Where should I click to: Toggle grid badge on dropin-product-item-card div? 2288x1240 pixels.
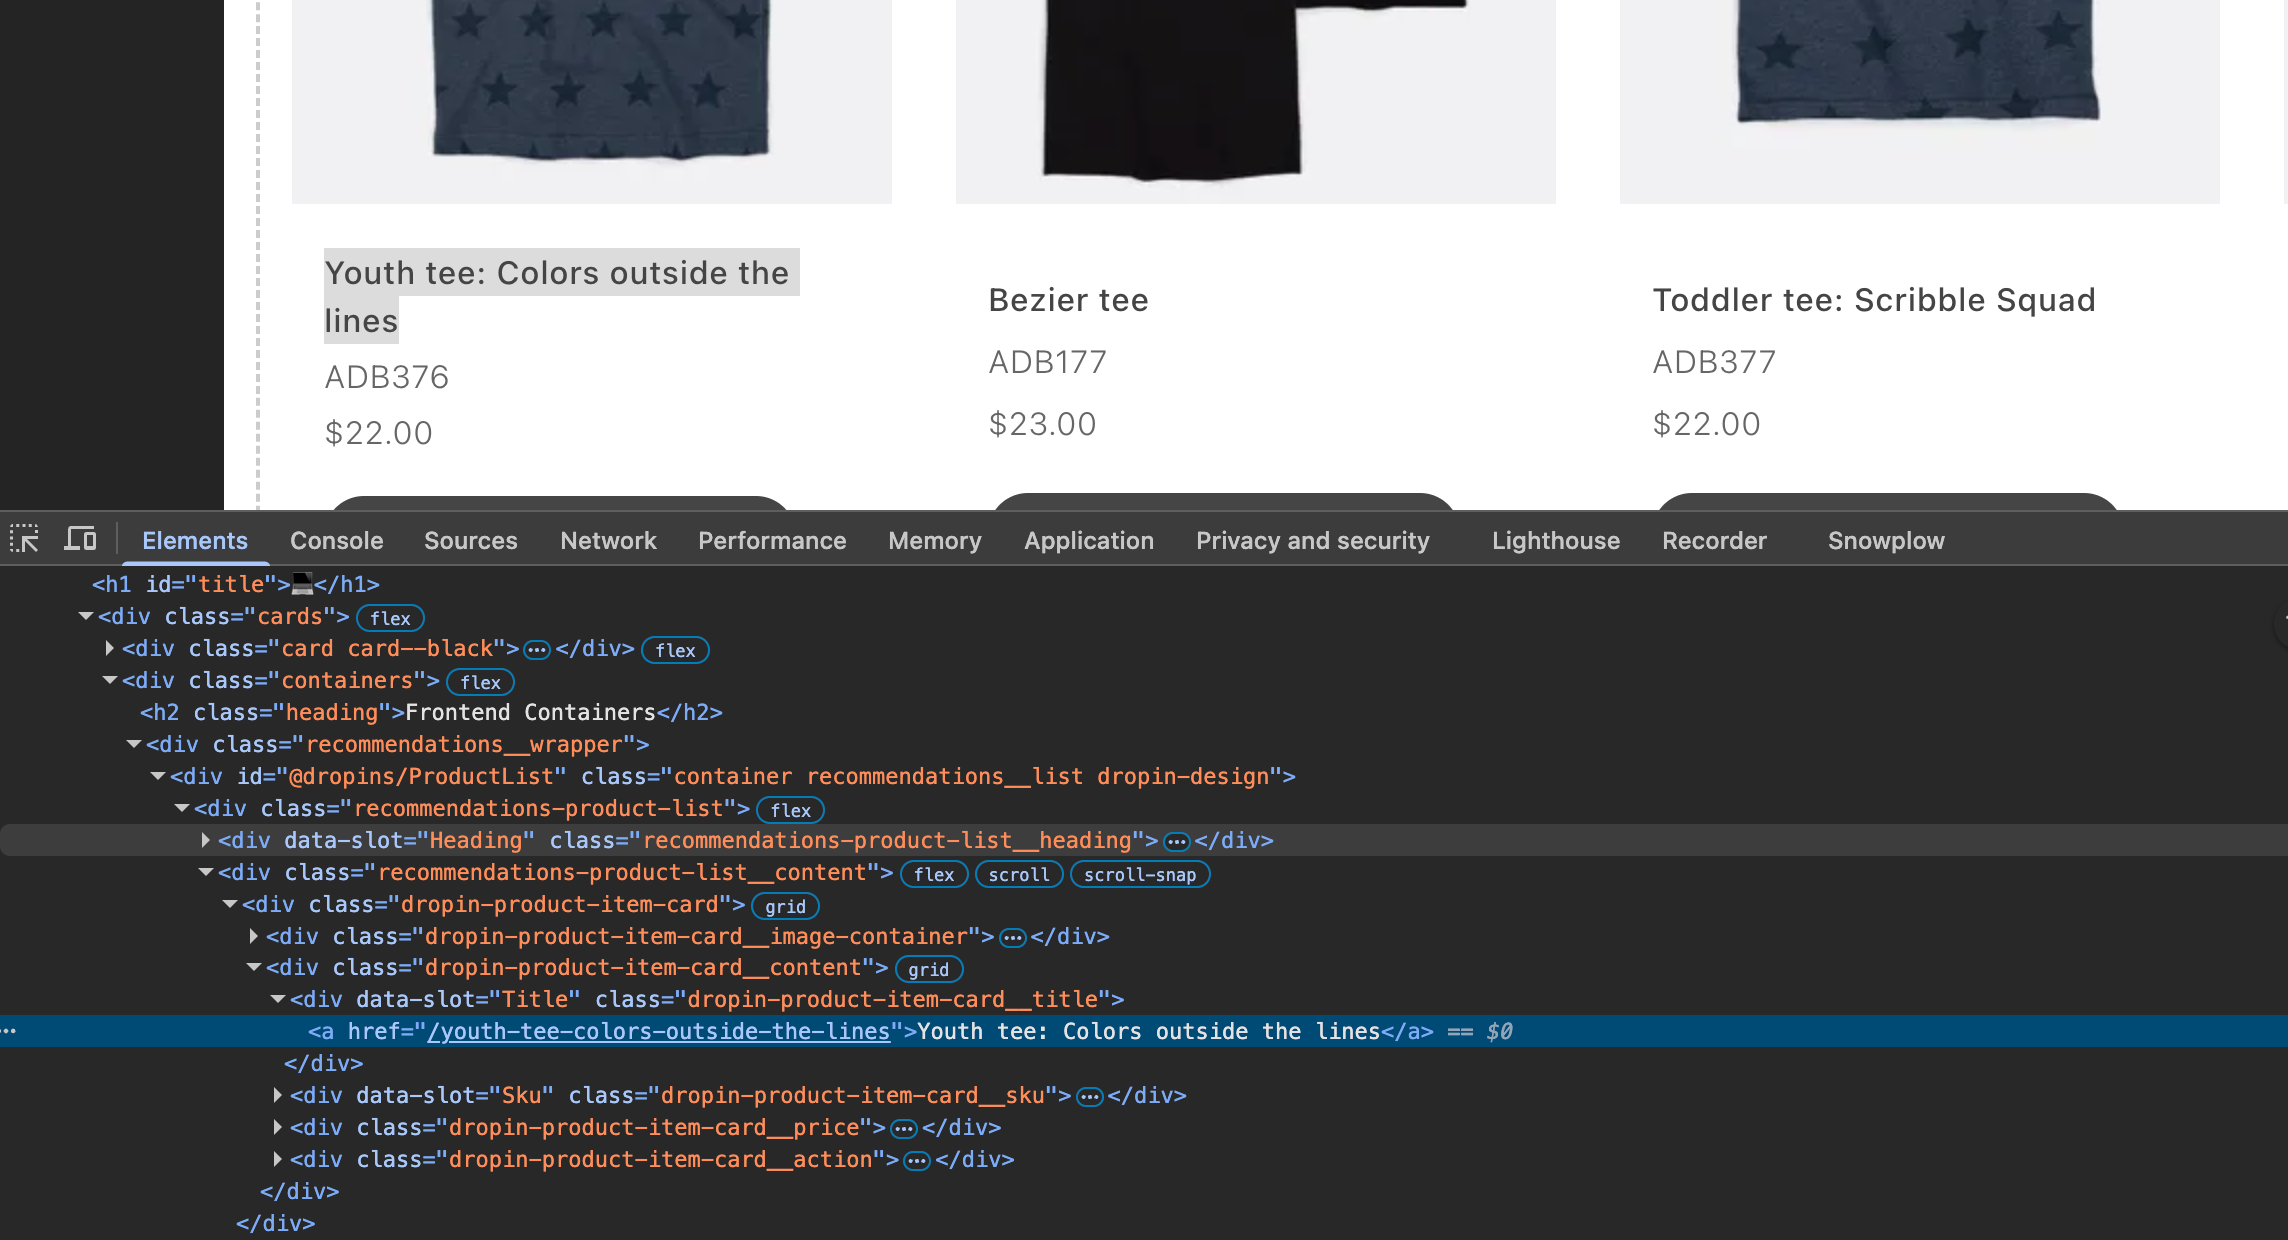click(x=785, y=906)
